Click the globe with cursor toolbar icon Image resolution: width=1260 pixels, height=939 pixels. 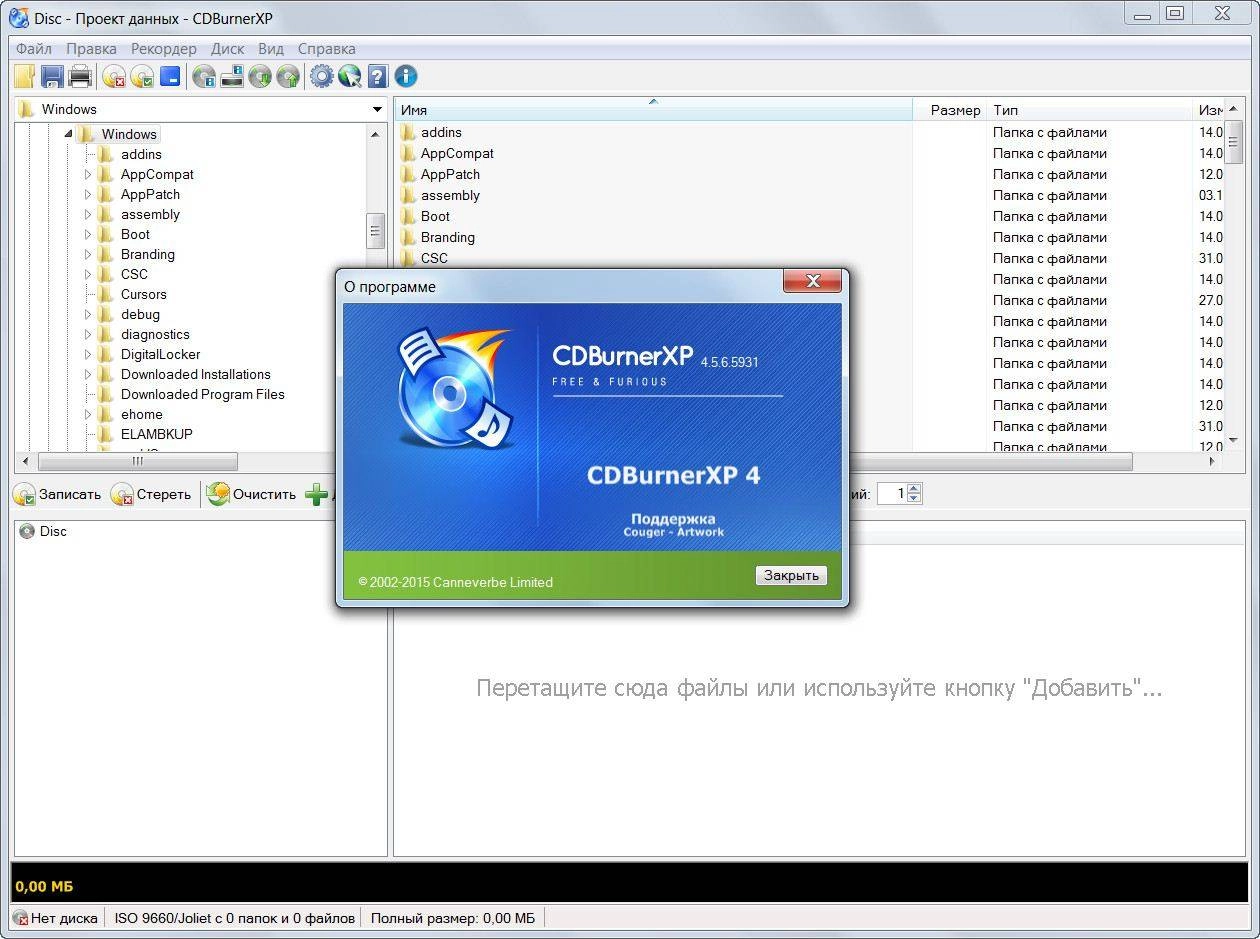(349, 76)
